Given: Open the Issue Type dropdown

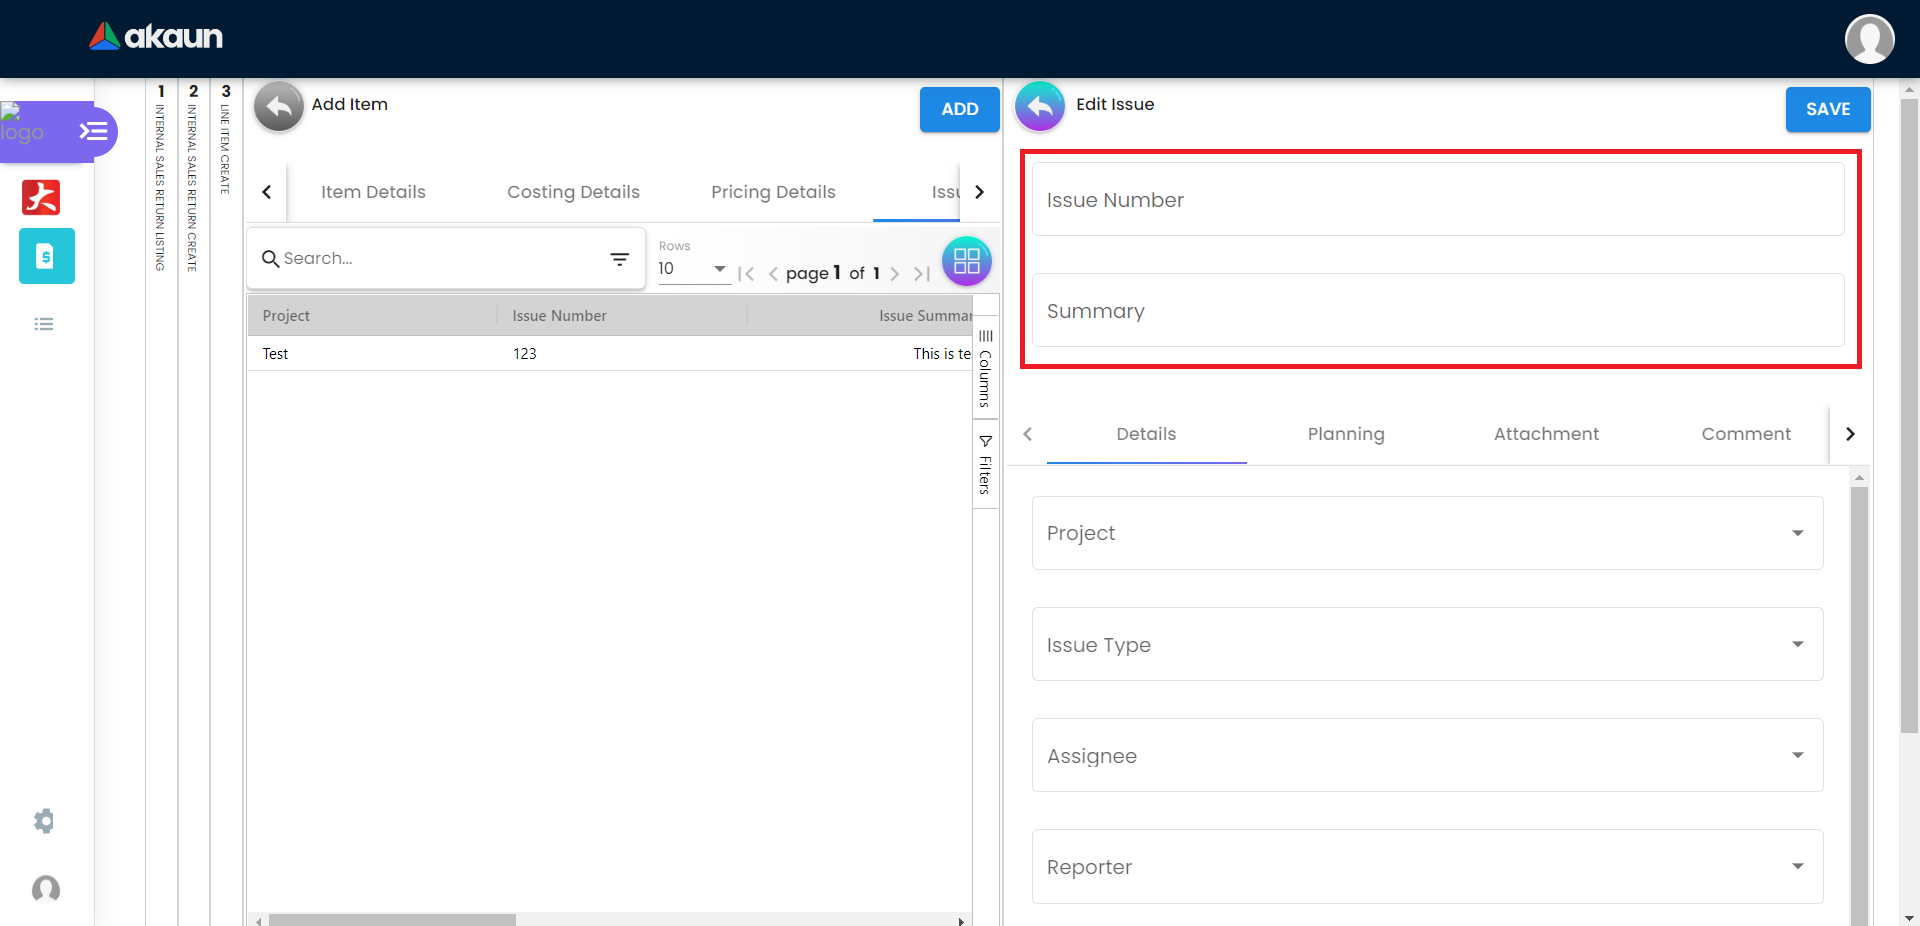Looking at the screenshot, I should 1427,644.
